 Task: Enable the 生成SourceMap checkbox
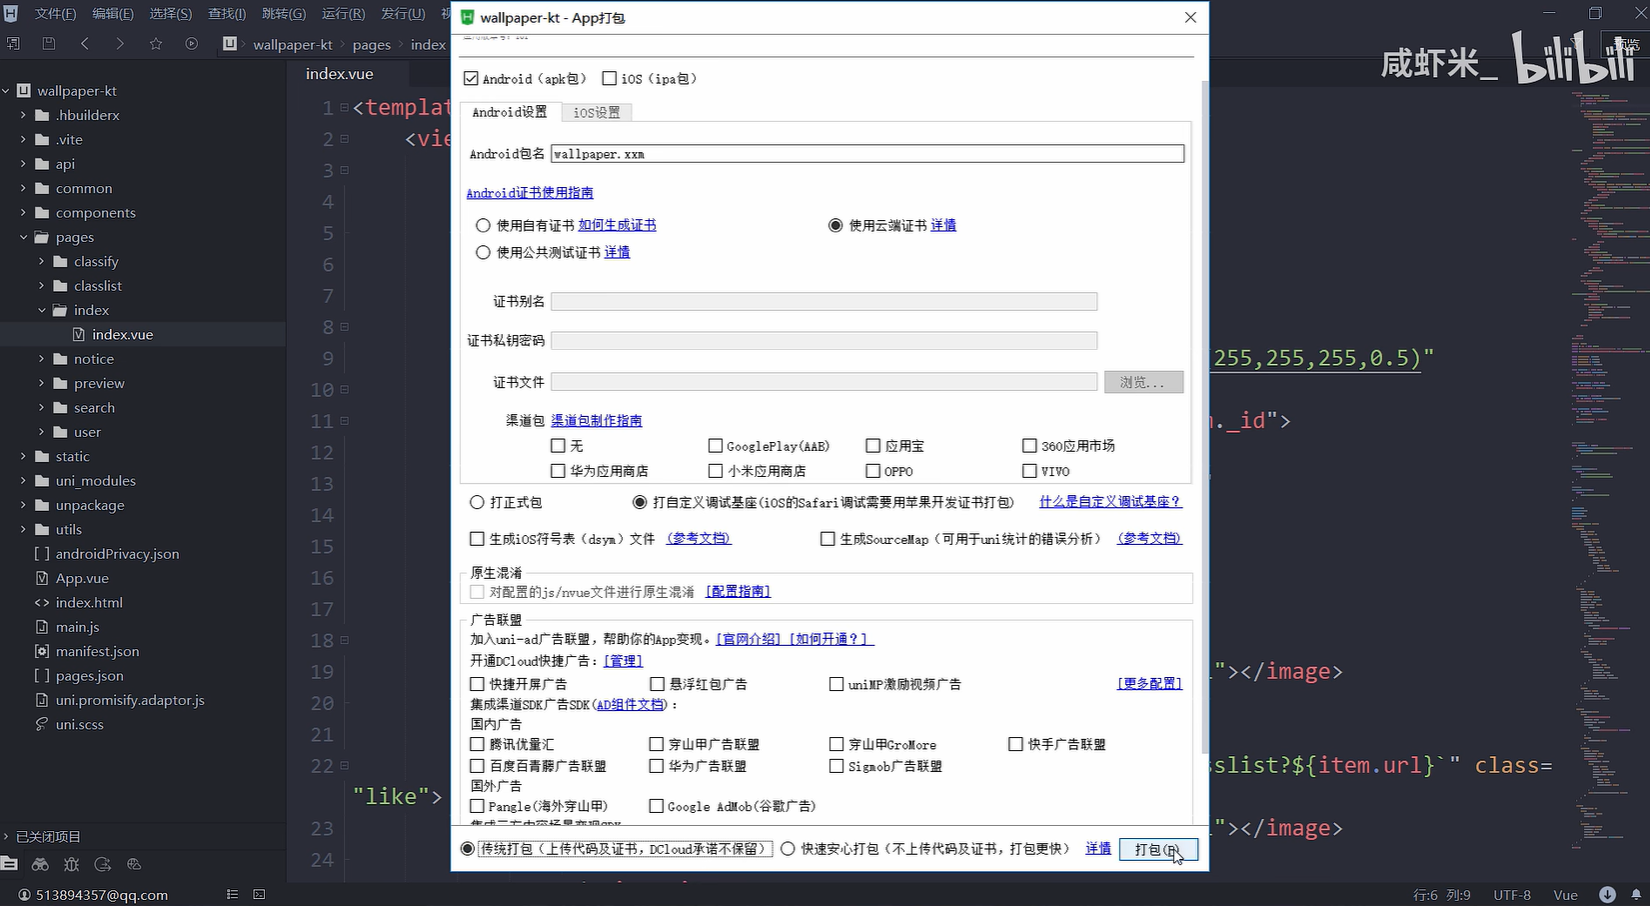(827, 539)
